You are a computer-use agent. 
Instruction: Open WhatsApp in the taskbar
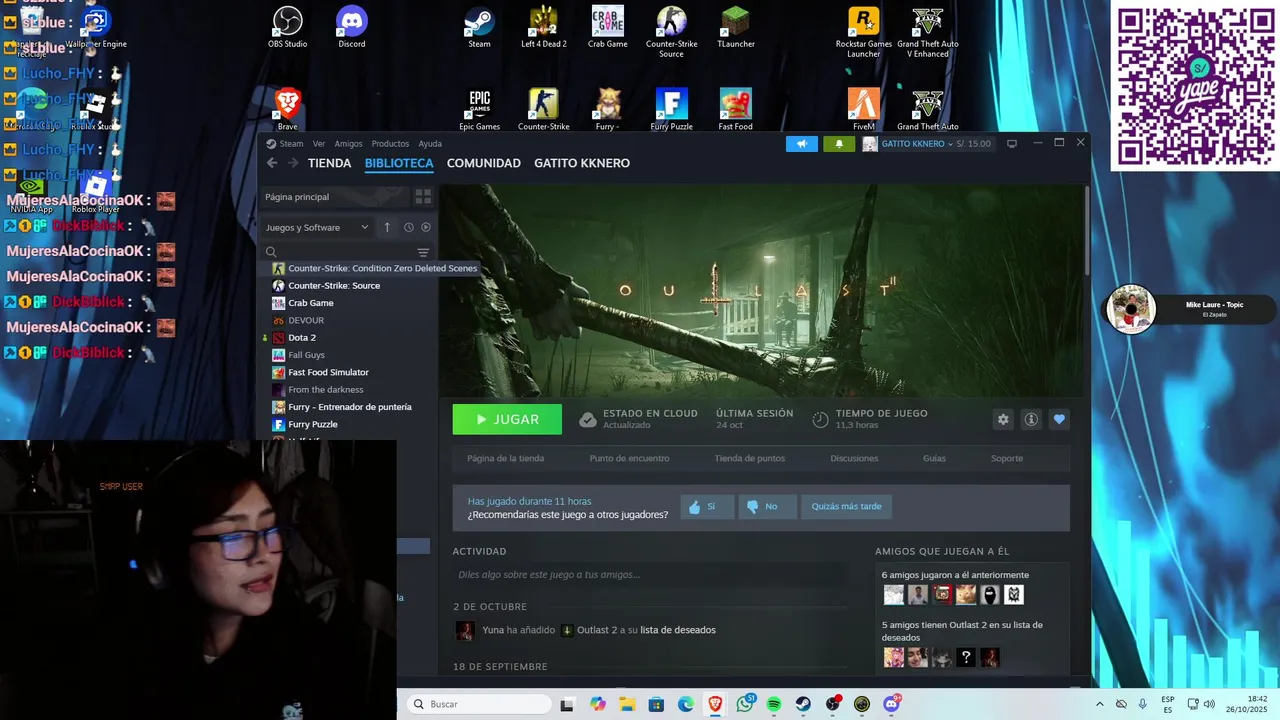click(x=745, y=704)
